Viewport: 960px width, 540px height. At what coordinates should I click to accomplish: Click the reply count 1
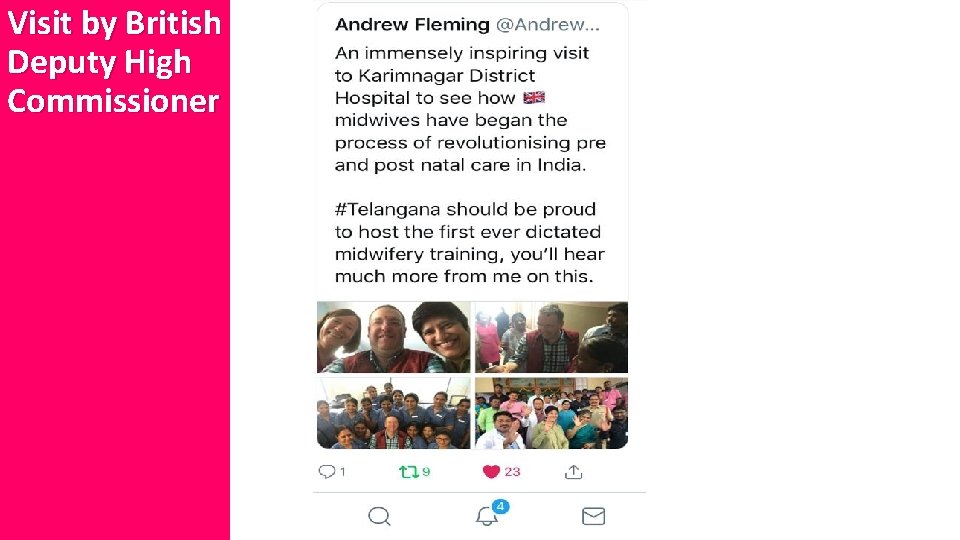click(343, 471)
